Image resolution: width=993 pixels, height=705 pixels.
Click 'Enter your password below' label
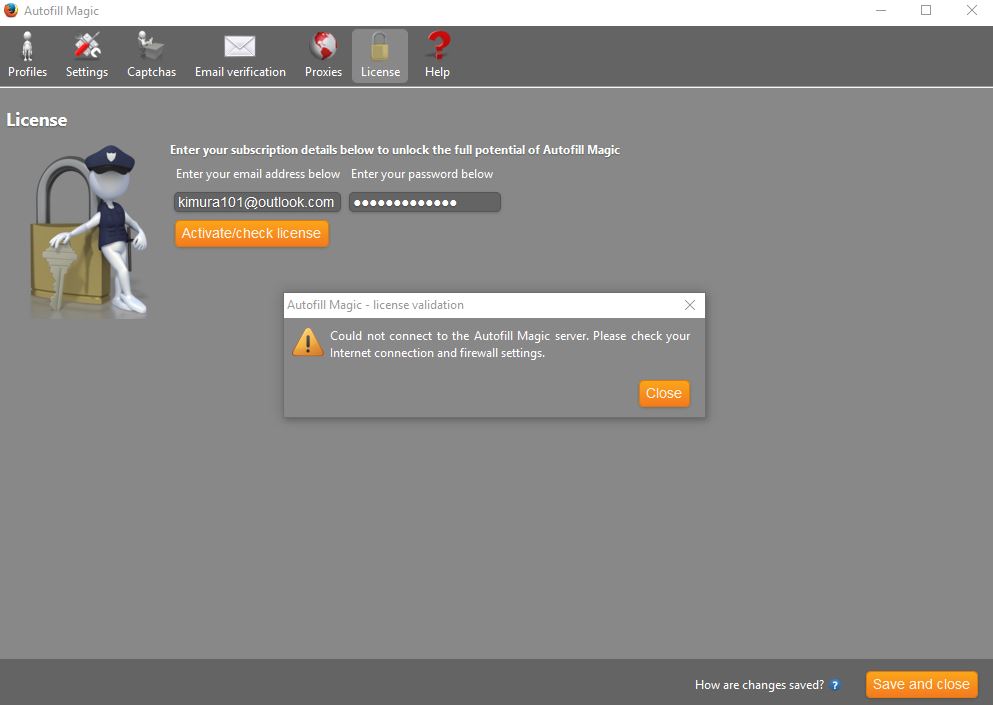422,174
